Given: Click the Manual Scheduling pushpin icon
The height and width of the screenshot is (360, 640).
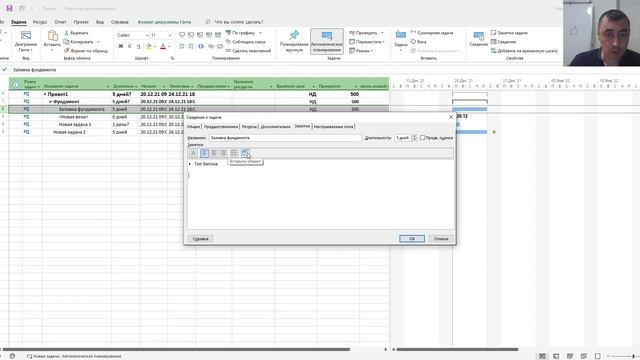Looking at the screenshot, I should (x=294, y=36).
